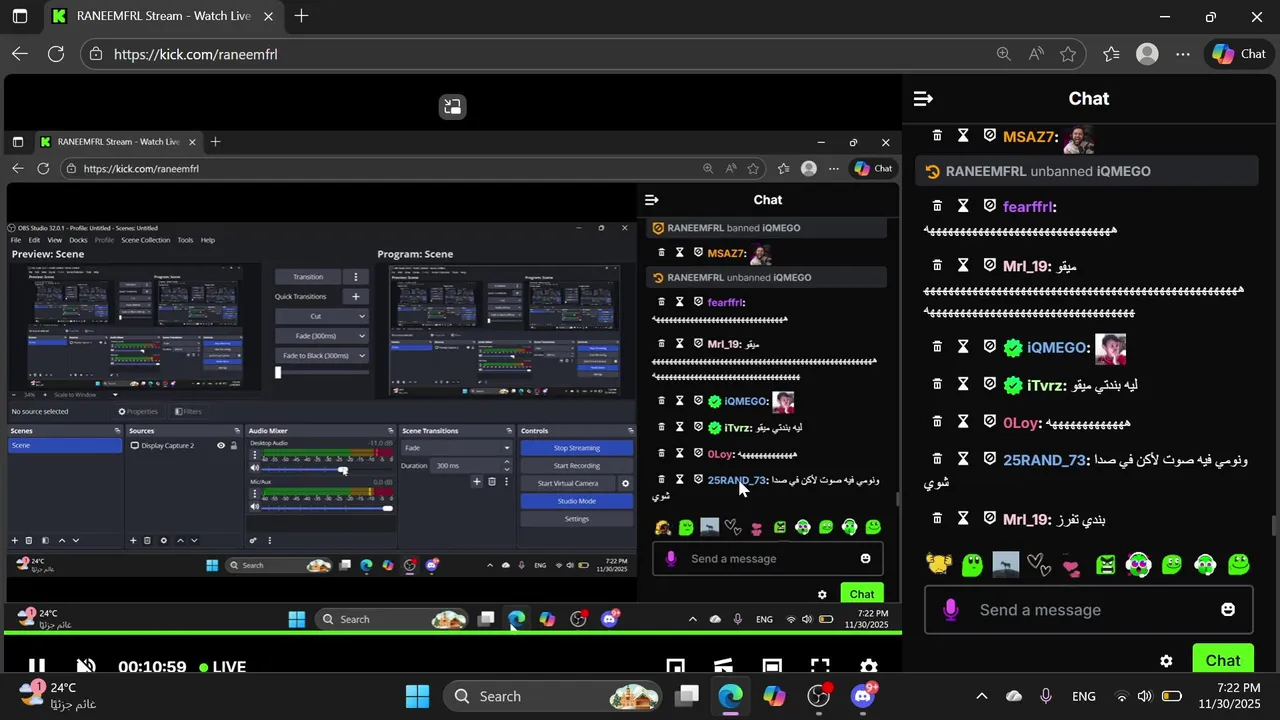The width and height of the screenshot is (1280, 720).
Task: Open the stream player settings gear
Action: click(868, 666)
